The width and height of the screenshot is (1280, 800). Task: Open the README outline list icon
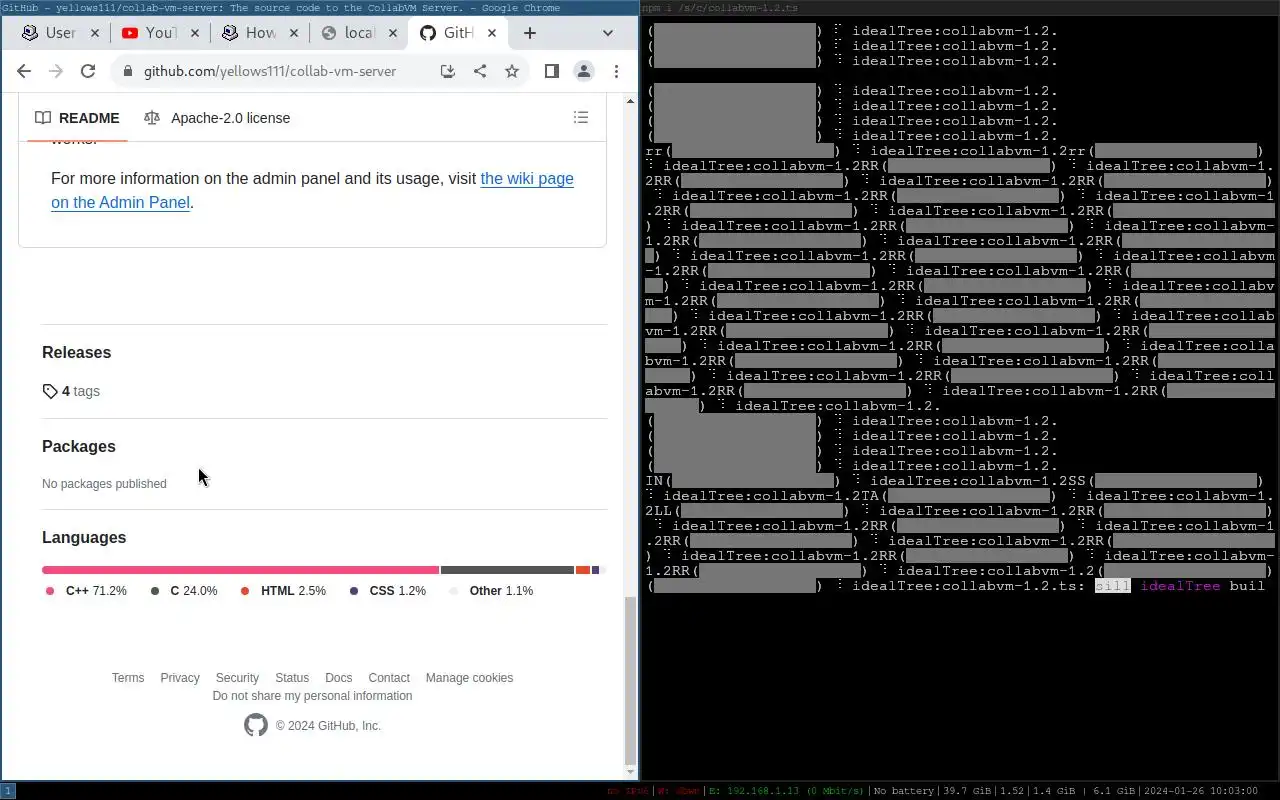coord(581,118)
